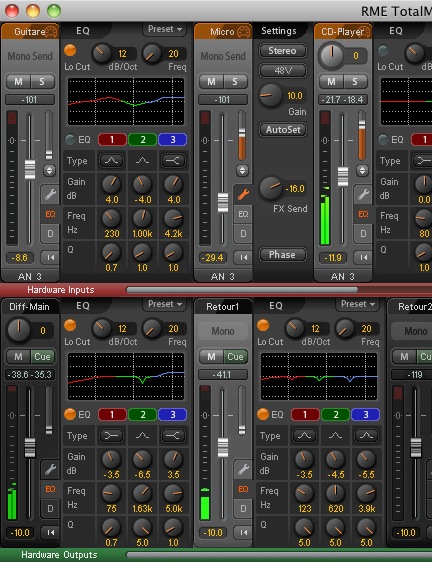The width and height of the screenshot is (432, 562).
Task: Click AN 3 routing selector under Micro
Action: tap(223, 276)
